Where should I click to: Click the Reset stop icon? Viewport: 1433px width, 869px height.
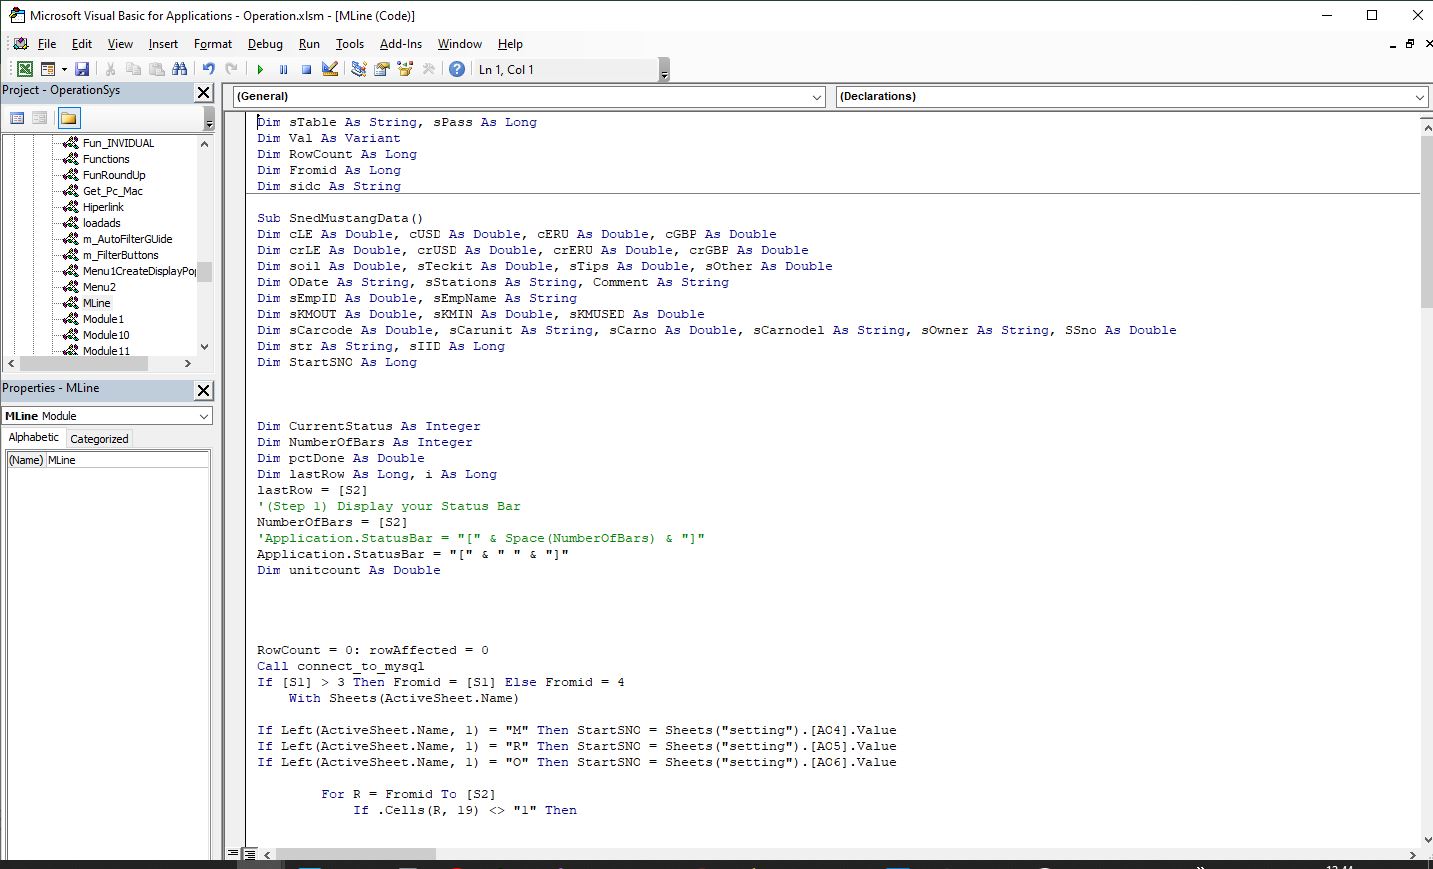click(x=306, y=69)
